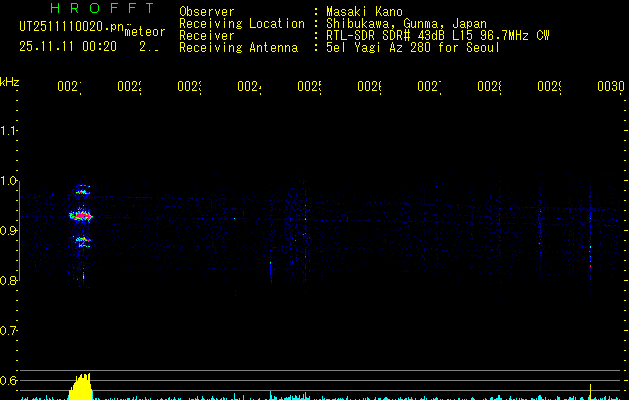The image size is (629, 400).
Task: Click the RTL-SDR receiver description text
Action: coord(438,36)
